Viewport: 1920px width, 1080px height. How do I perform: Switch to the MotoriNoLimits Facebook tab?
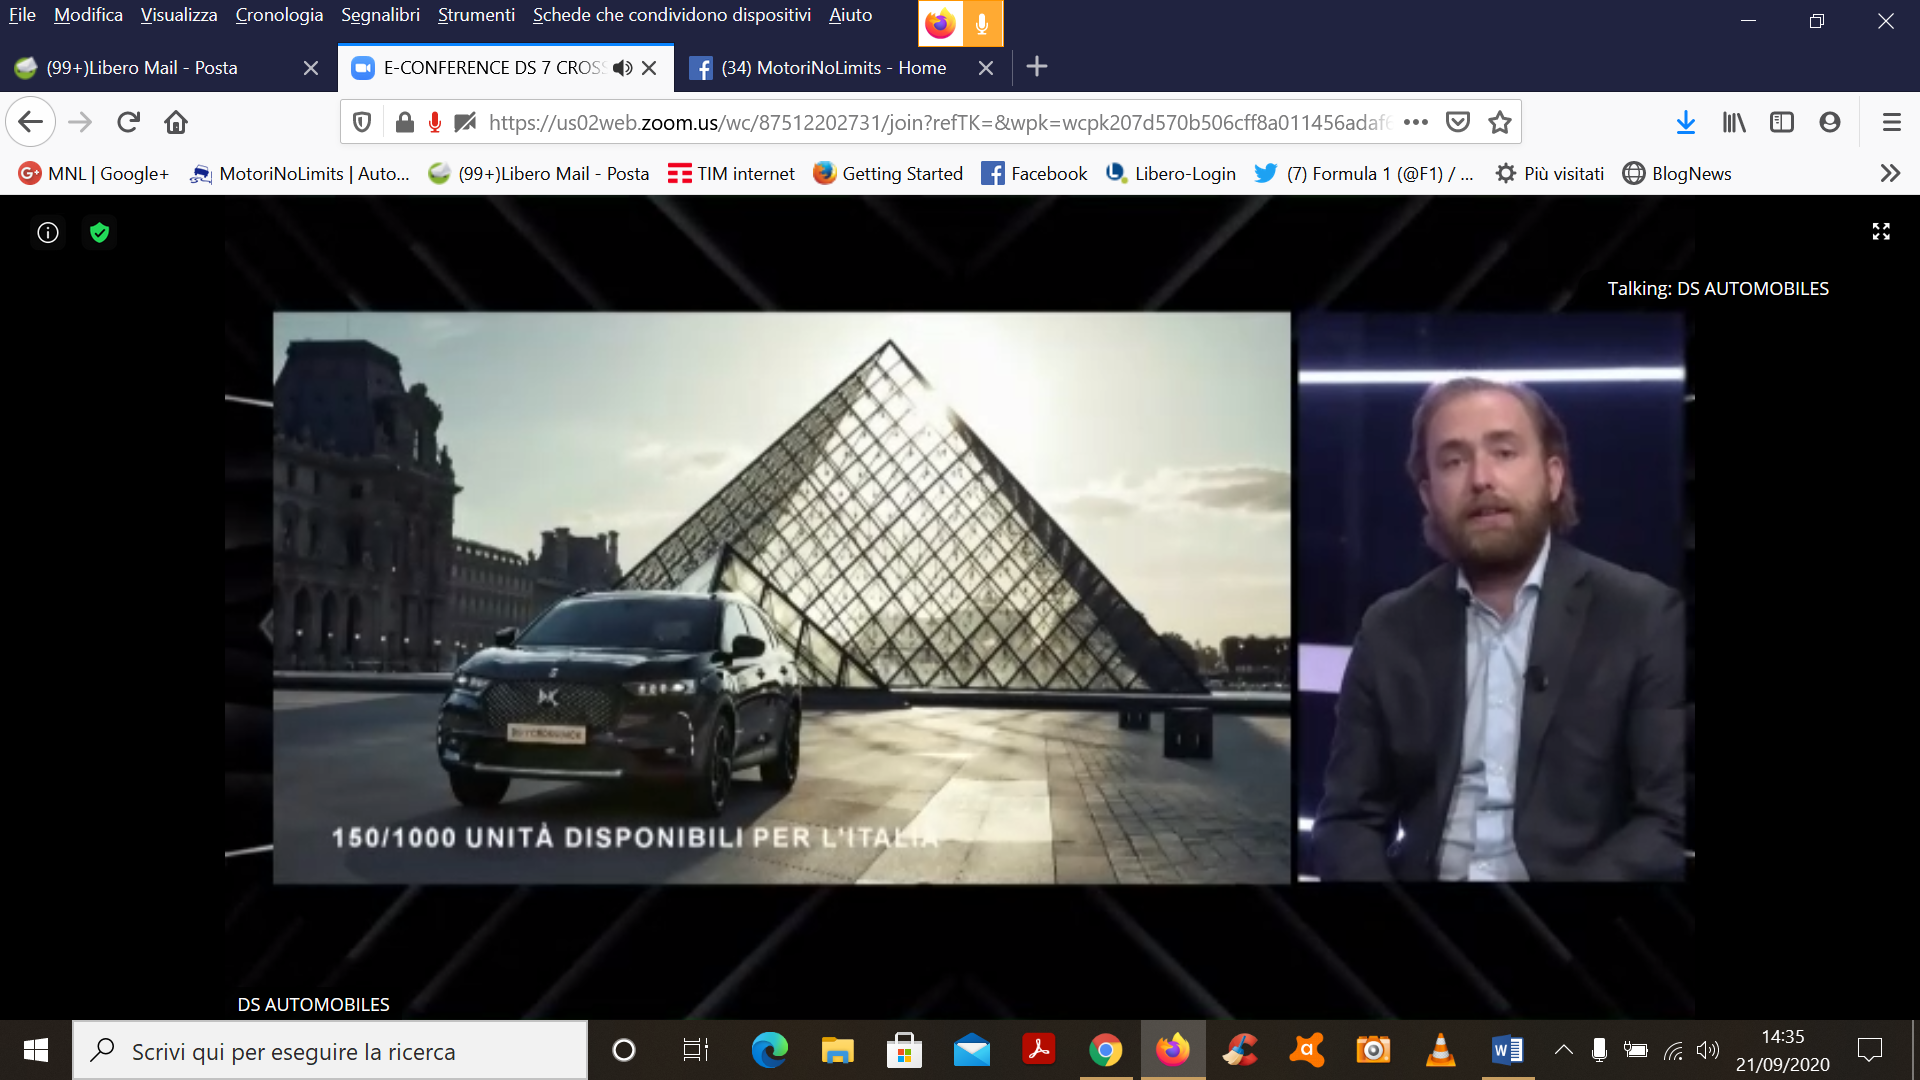[833, 68]
